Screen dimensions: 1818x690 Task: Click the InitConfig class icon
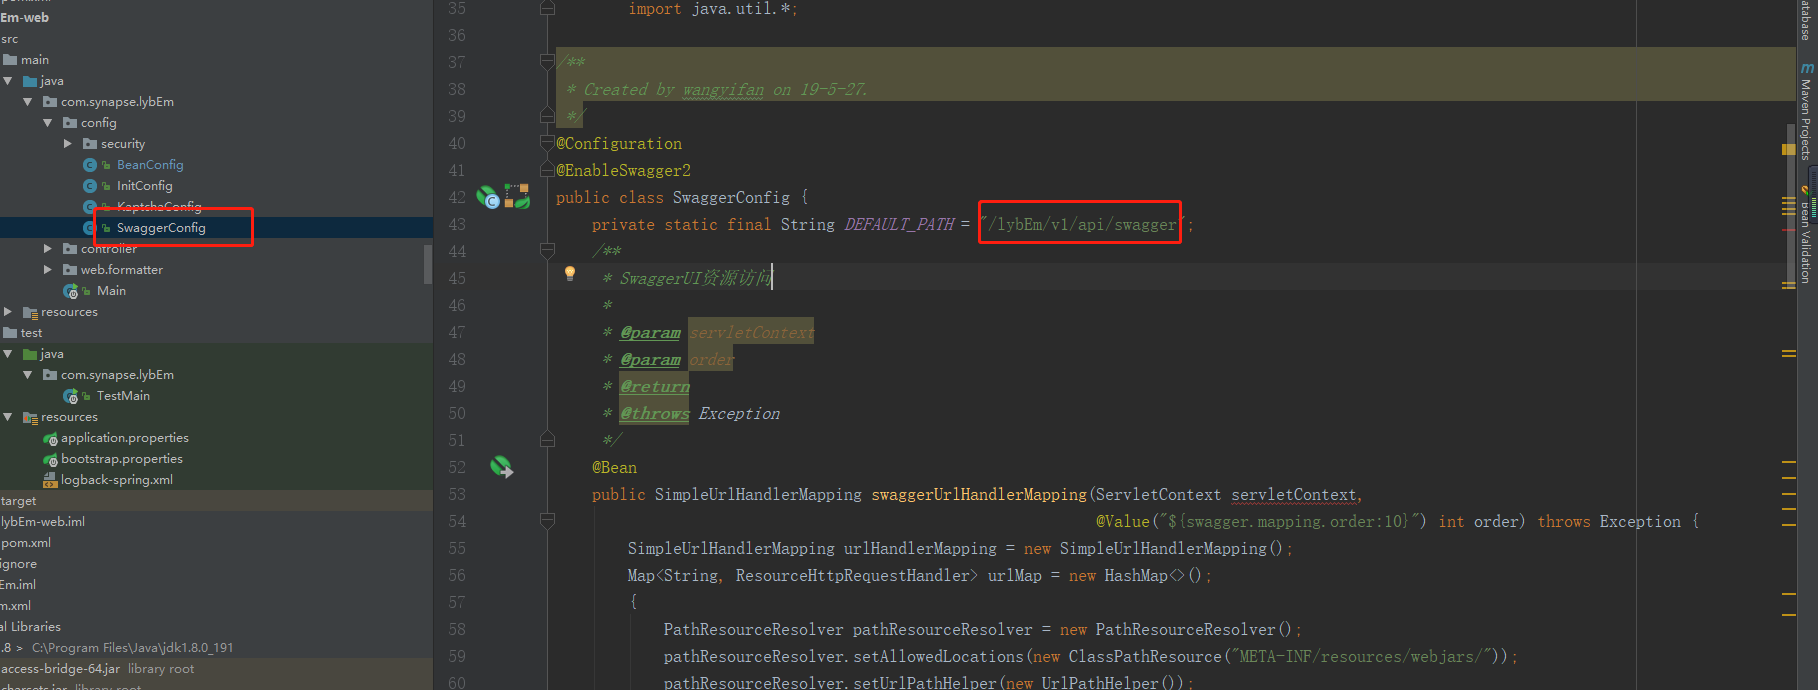tap(90, 186)
